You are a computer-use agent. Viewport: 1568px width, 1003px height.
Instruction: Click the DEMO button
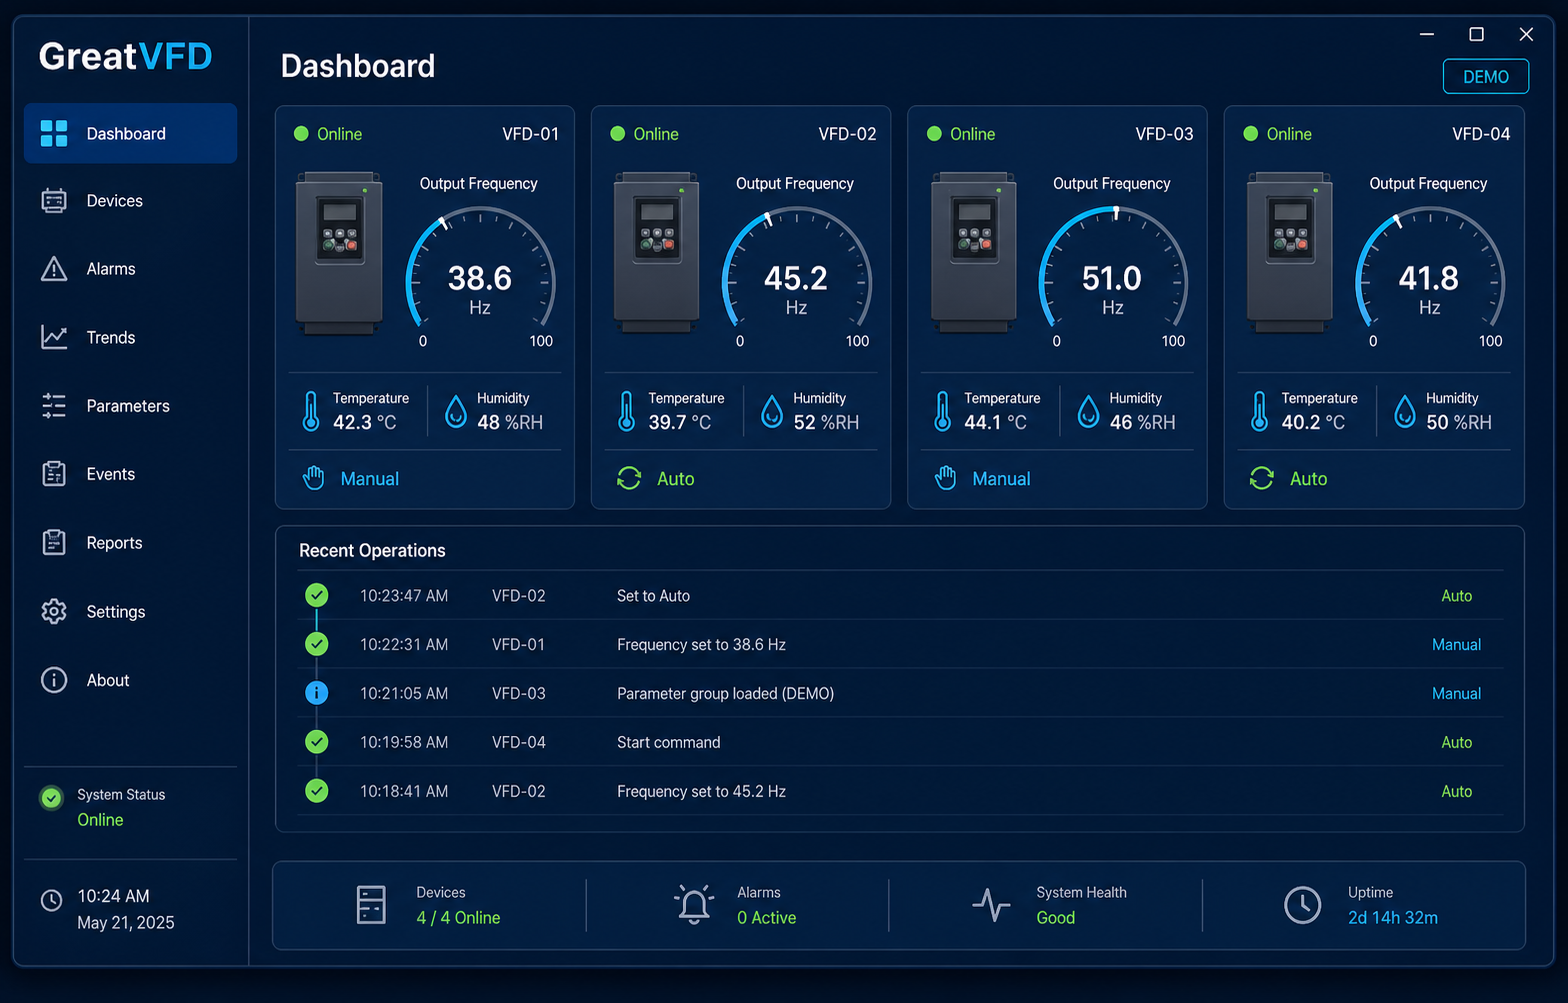(1485, 77)
